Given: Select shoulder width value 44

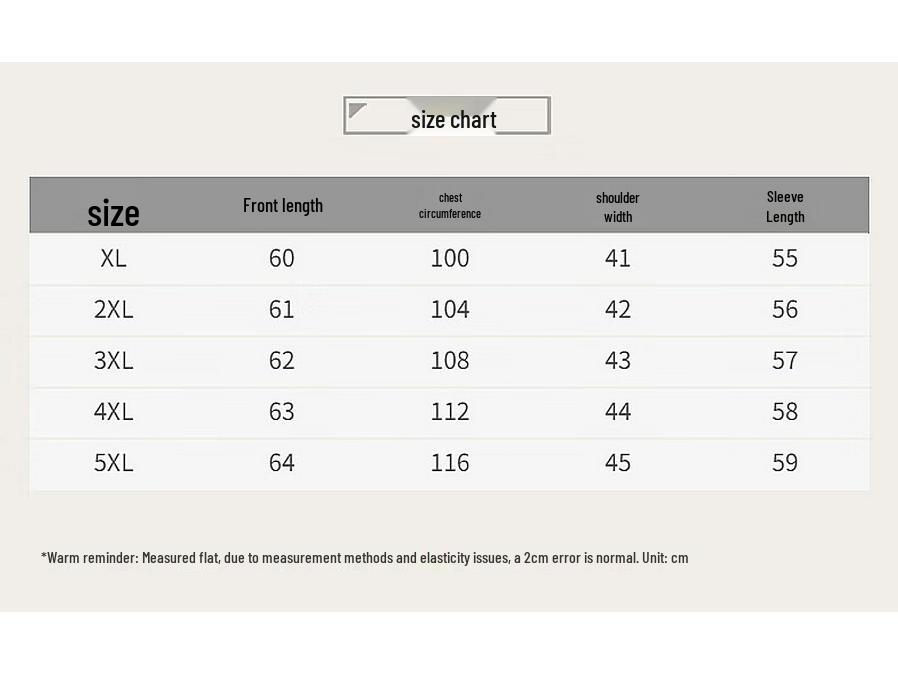Looking at the screenshot, I should (x=618, y=411).
